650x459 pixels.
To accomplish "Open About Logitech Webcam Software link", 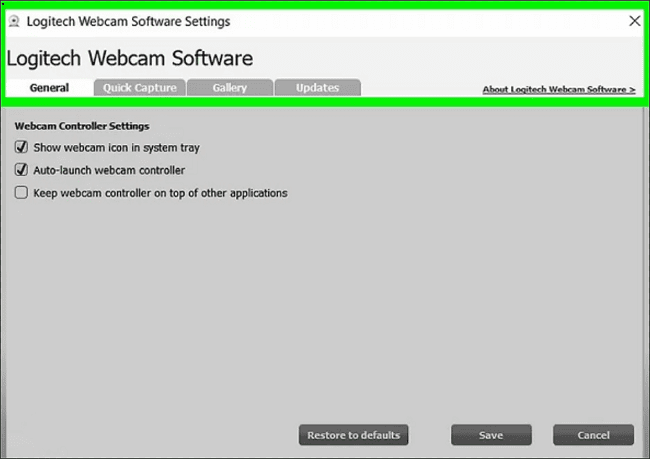I will (559, 89).
